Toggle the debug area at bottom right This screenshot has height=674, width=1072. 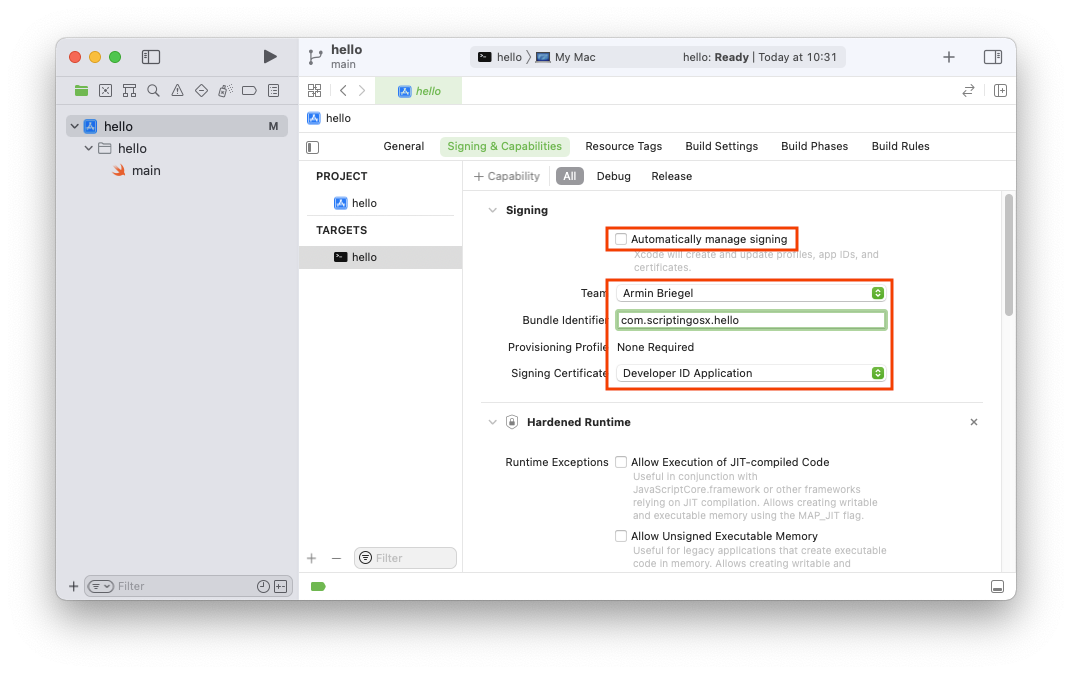tap(997, 586)
